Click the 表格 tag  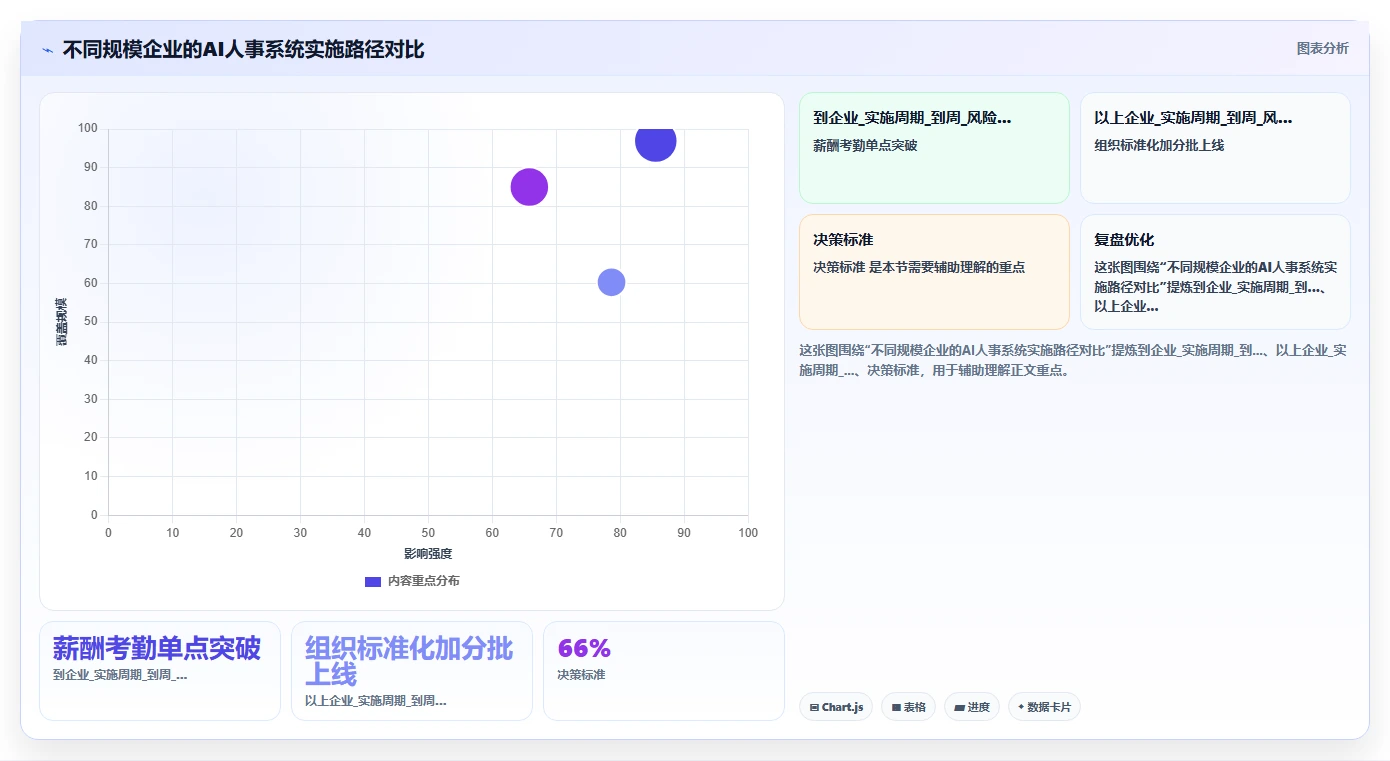[908, 707]
